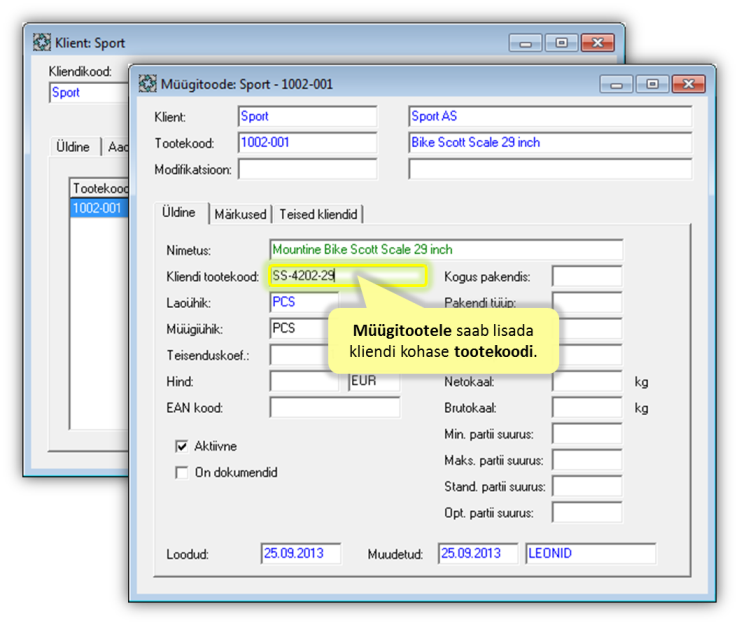Focus the Opt. partii suurus field

tap(587, 513)
